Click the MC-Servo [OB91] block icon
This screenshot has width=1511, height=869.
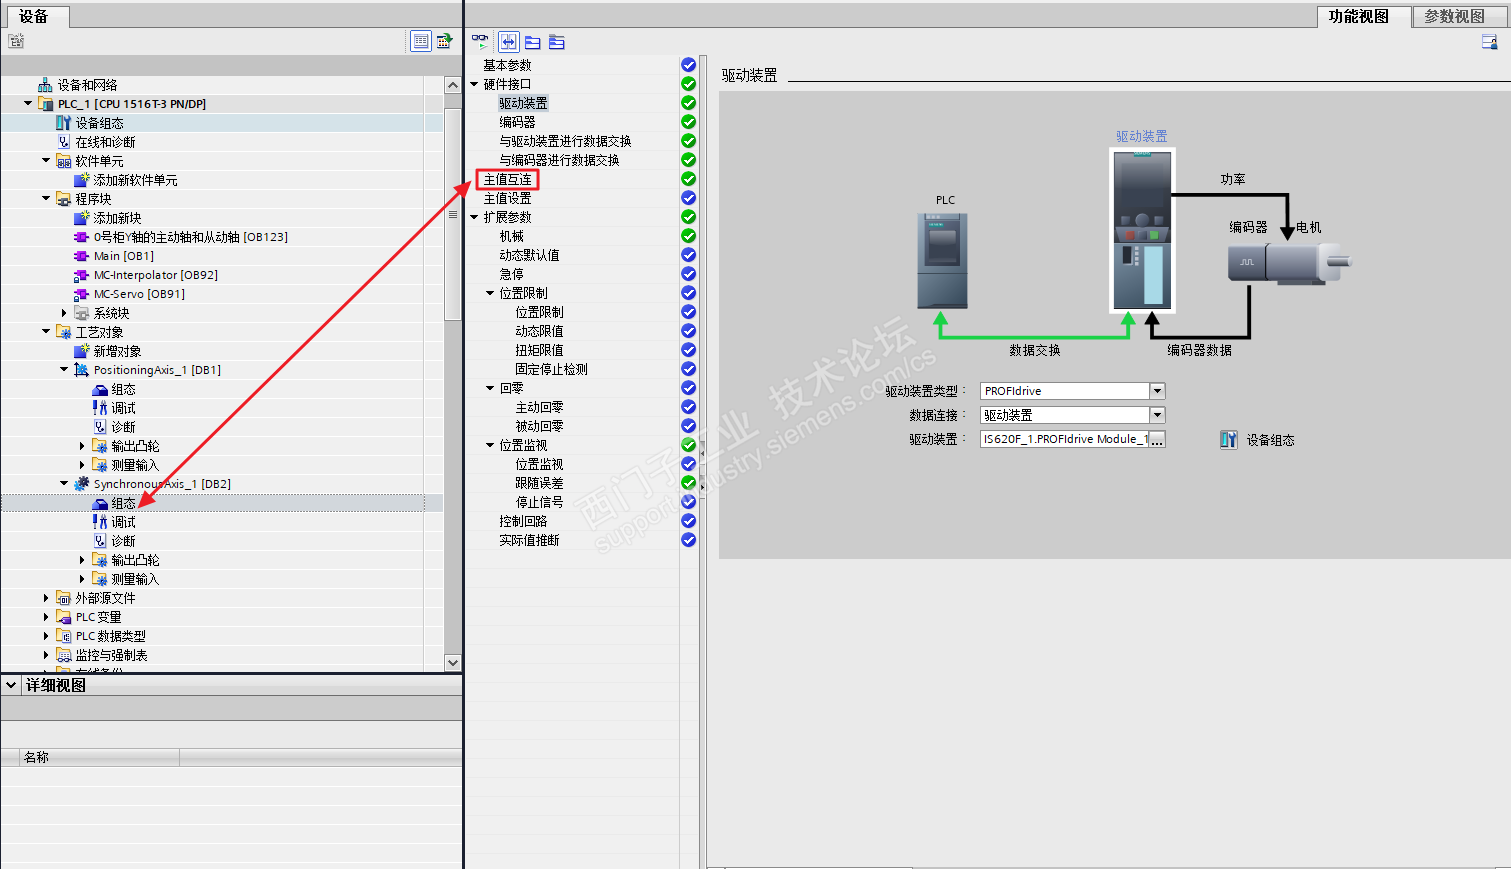pos(82,294)
